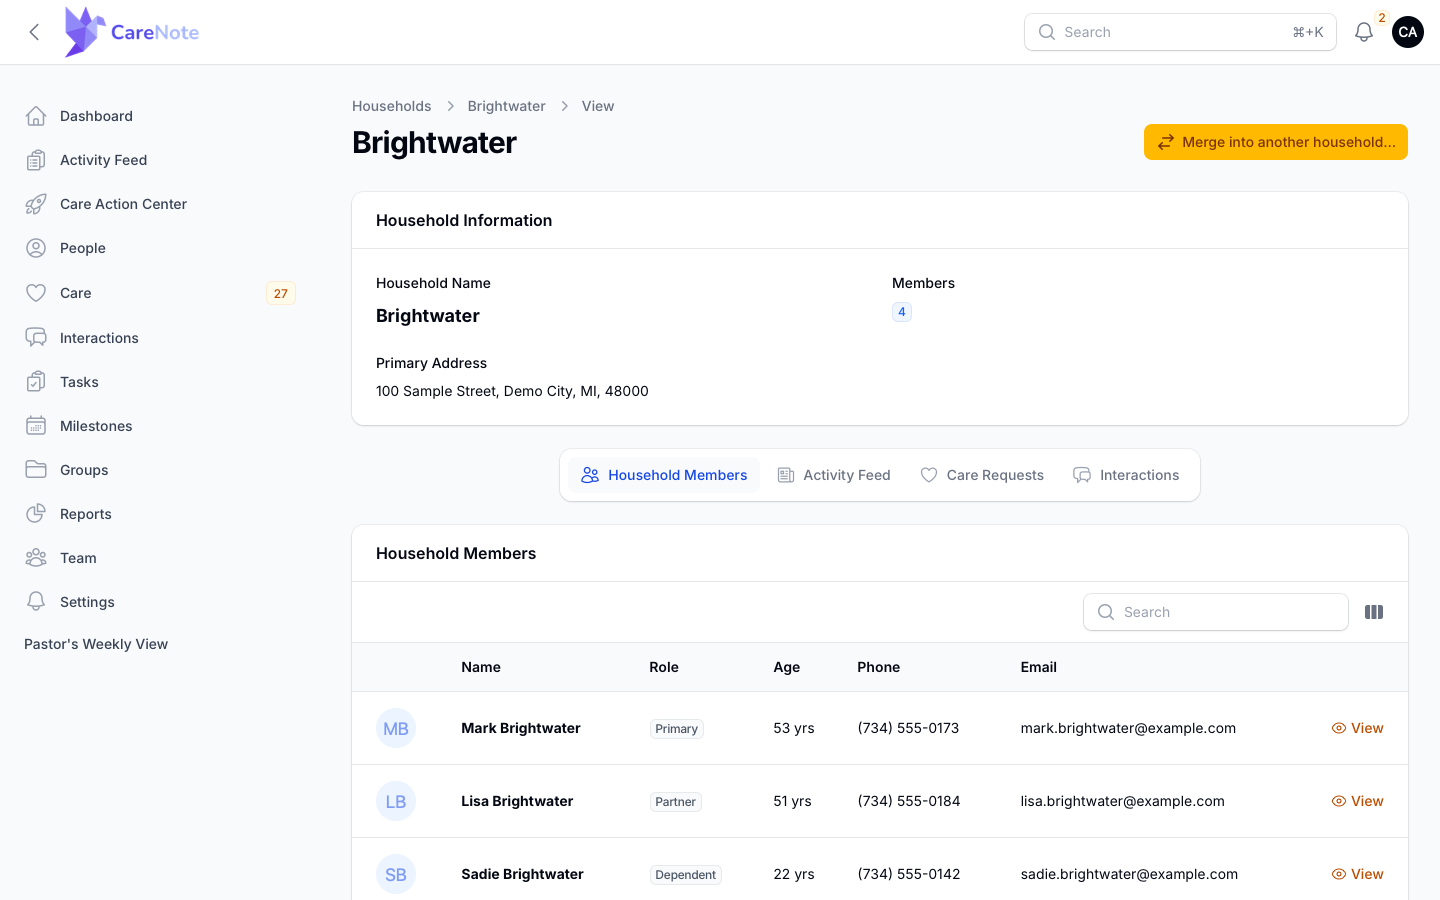The height and width of the screenshot is (900, 1440).
Task: Click the back arrow icon
Action: pyautogui.click(x=34, y=32)
